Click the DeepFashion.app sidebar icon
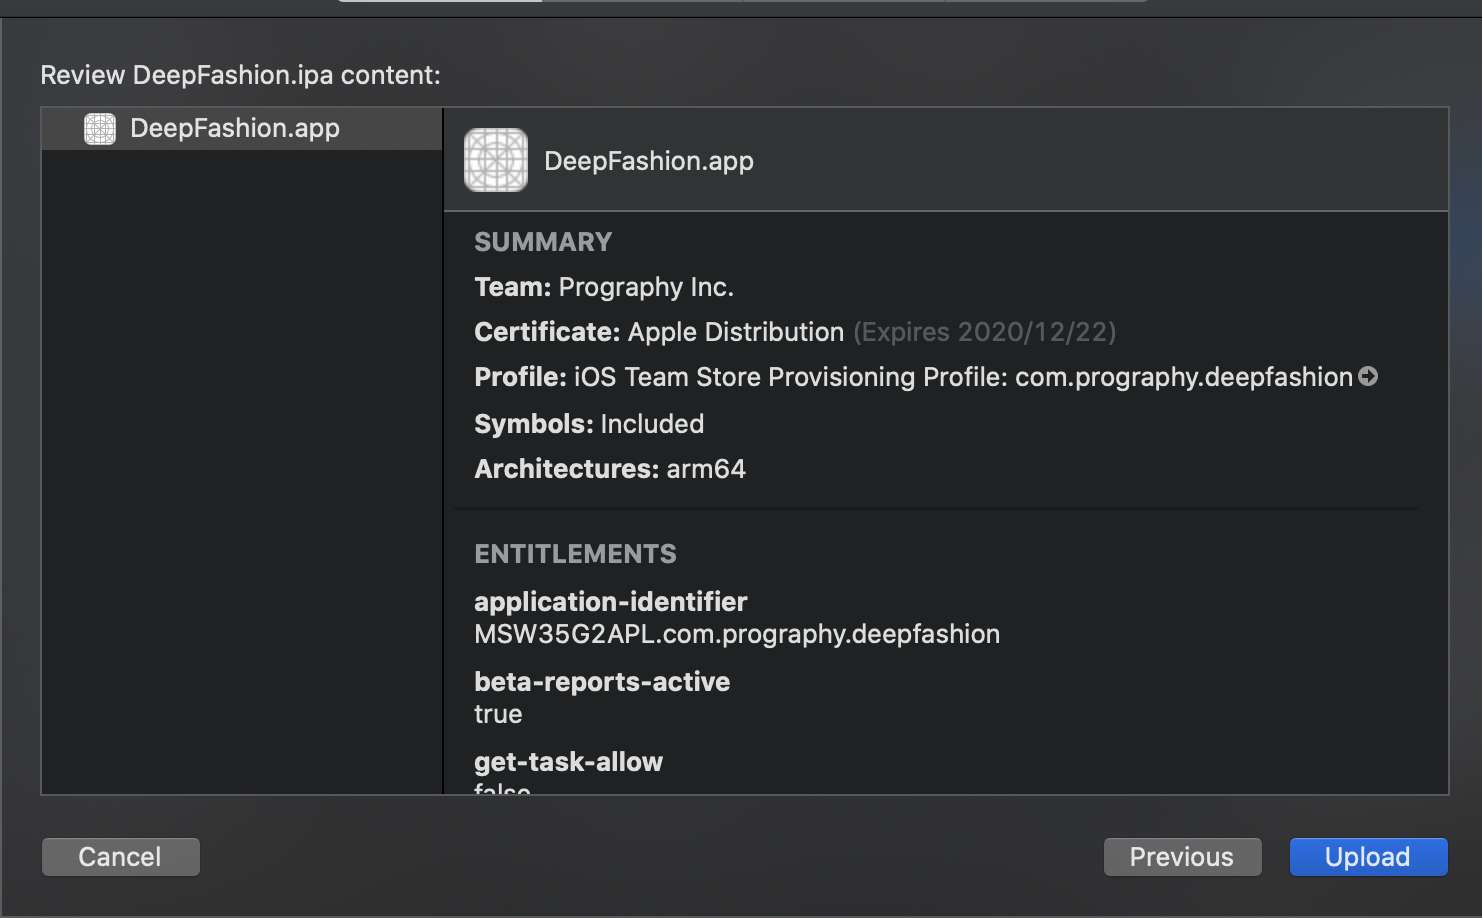Viewport: 1482px width, 918px height. (x=100, y=129)
